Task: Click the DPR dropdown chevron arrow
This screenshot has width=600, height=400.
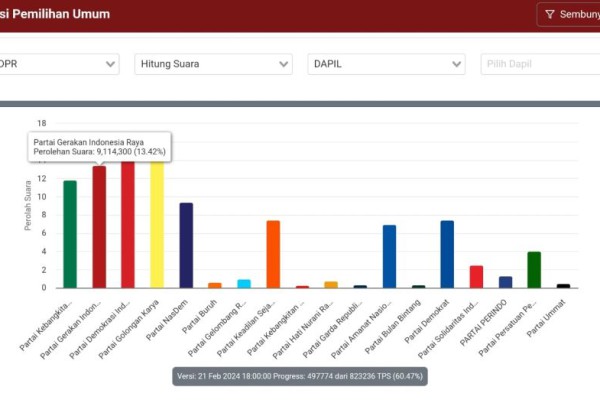Action: [110, 64]
